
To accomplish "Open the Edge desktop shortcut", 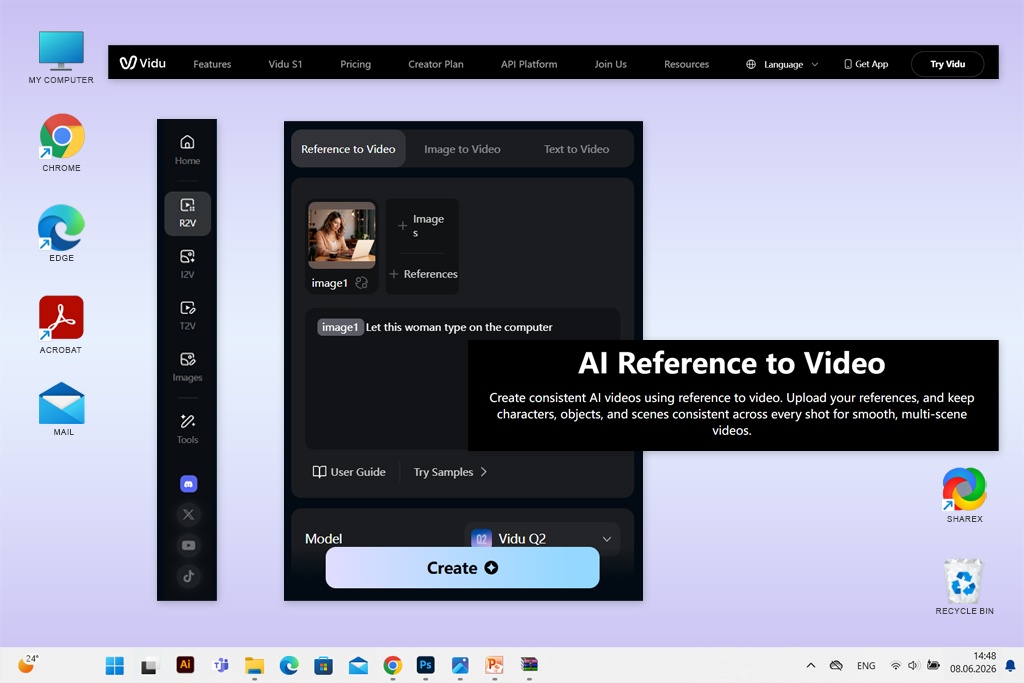I will (61, 234).
